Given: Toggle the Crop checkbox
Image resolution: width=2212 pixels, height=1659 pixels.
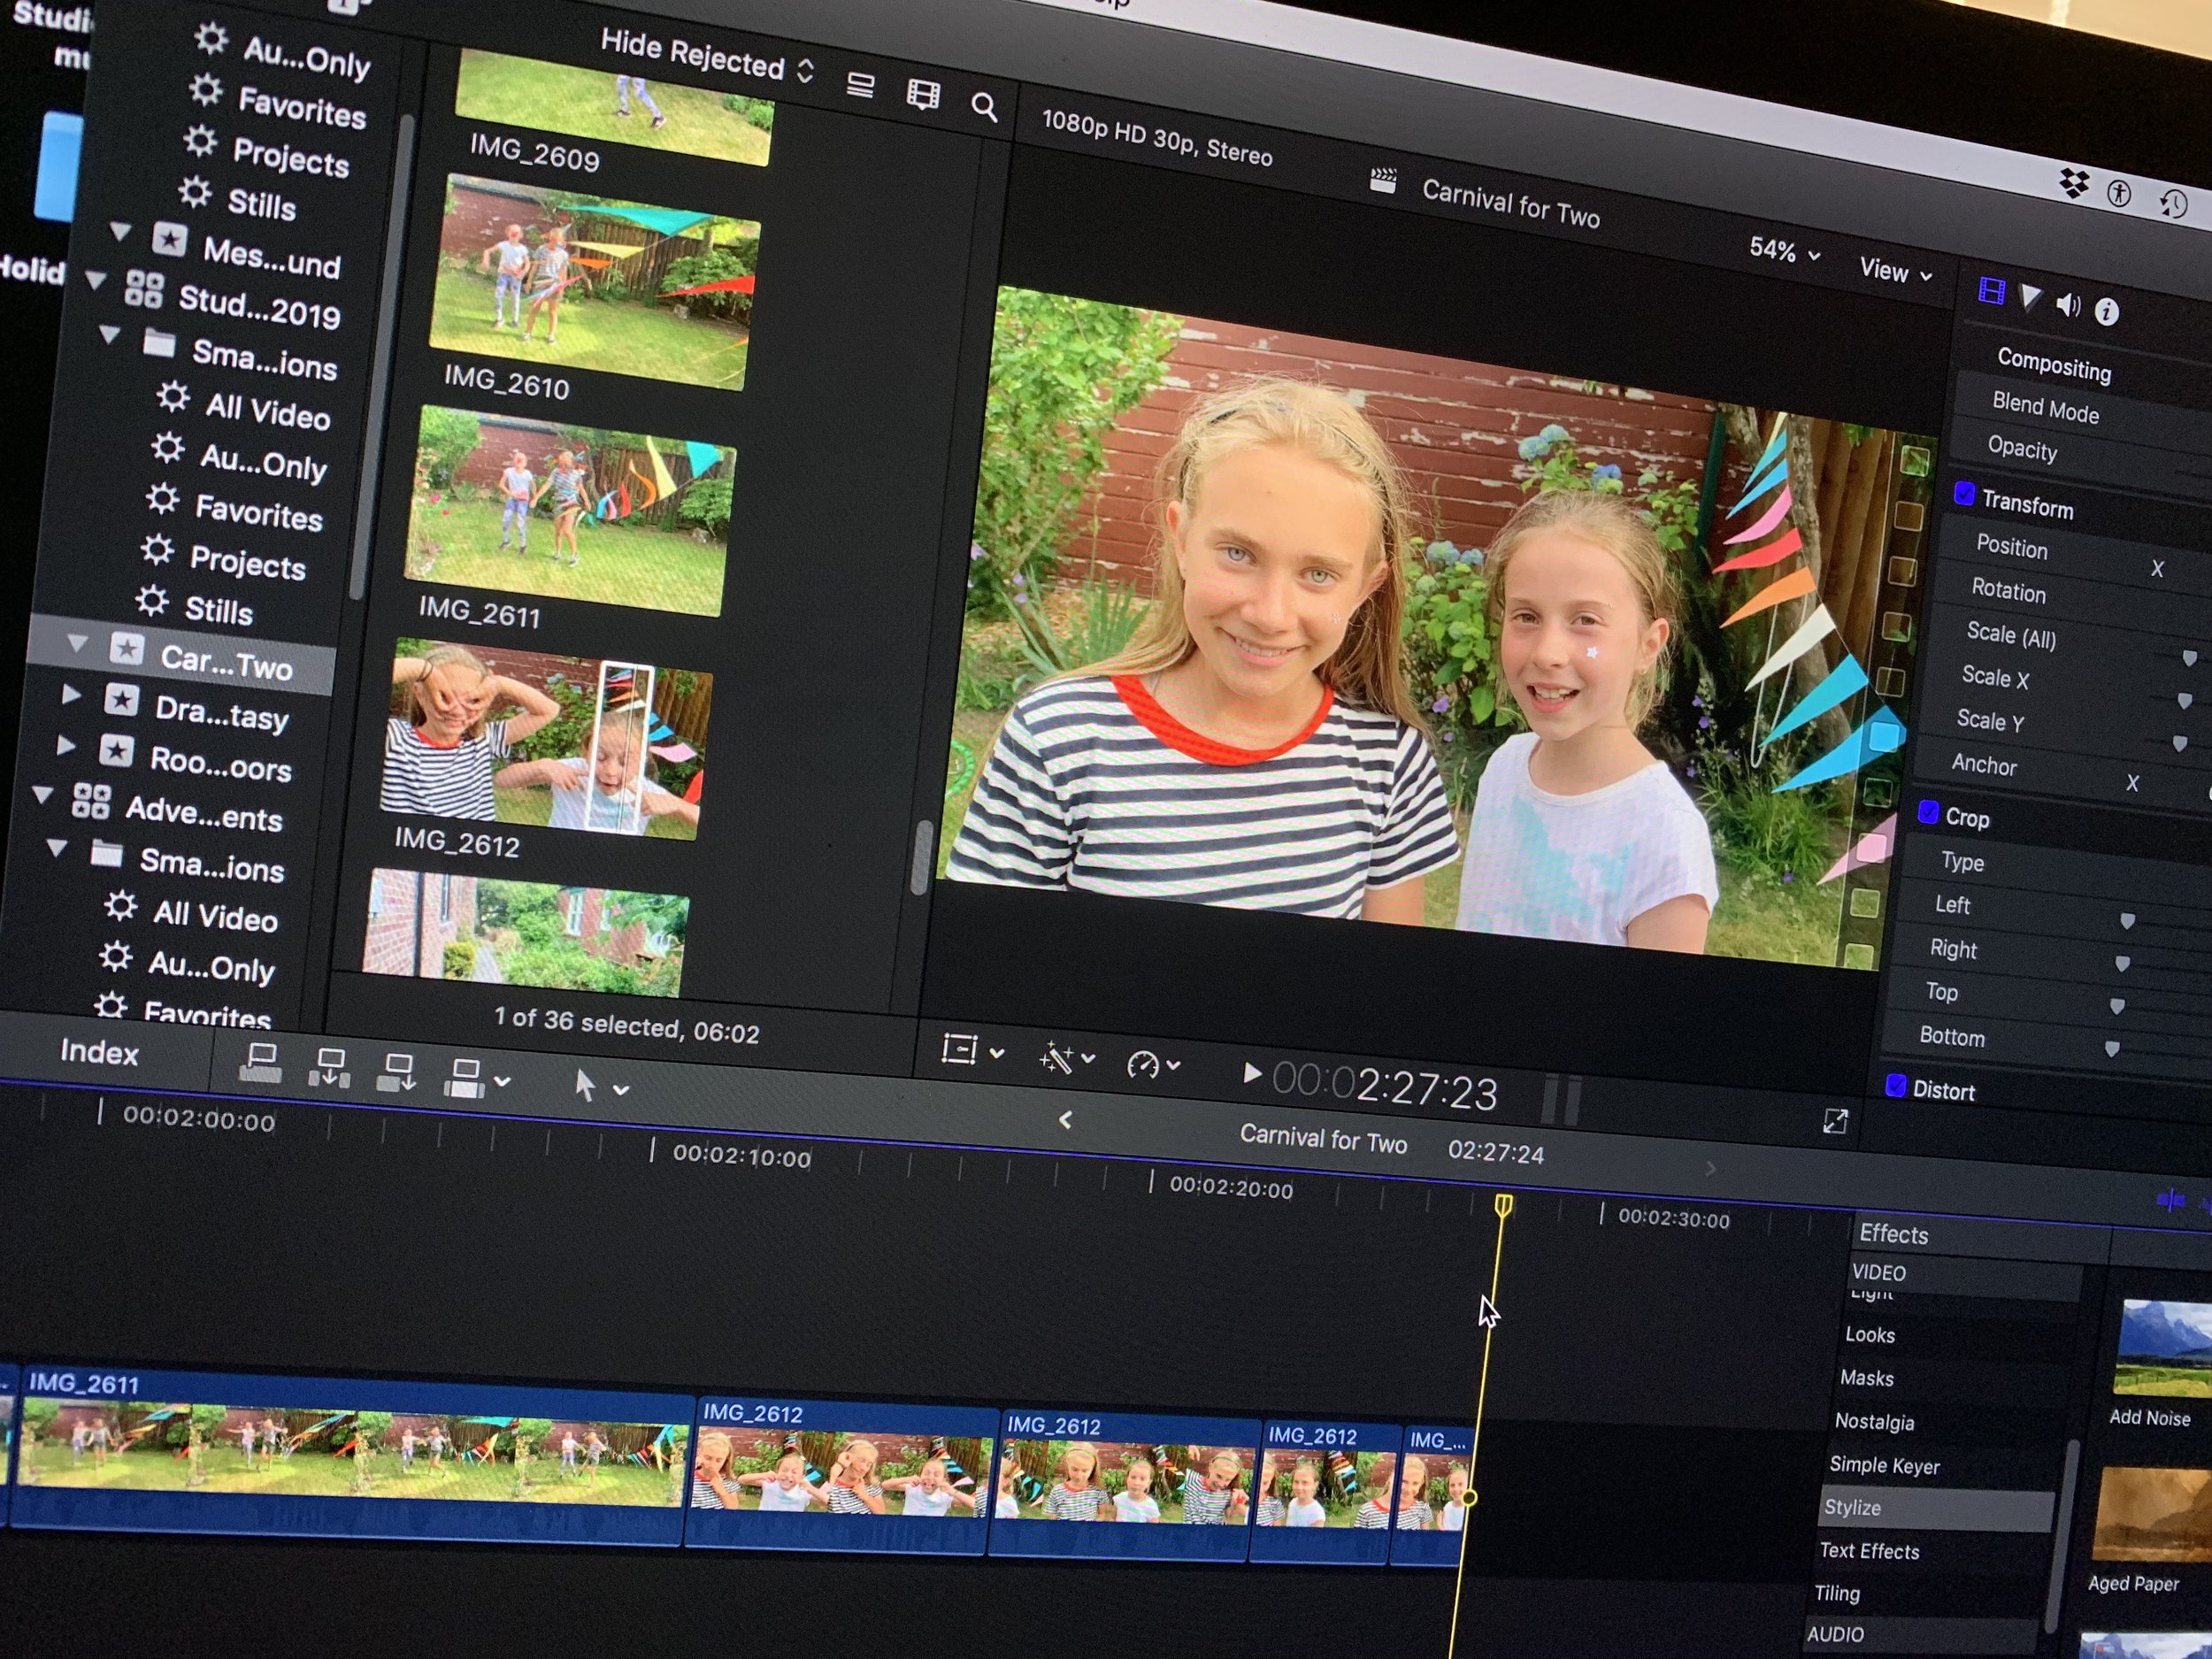Looking at the screenshot, I should tap(1928, 812).
